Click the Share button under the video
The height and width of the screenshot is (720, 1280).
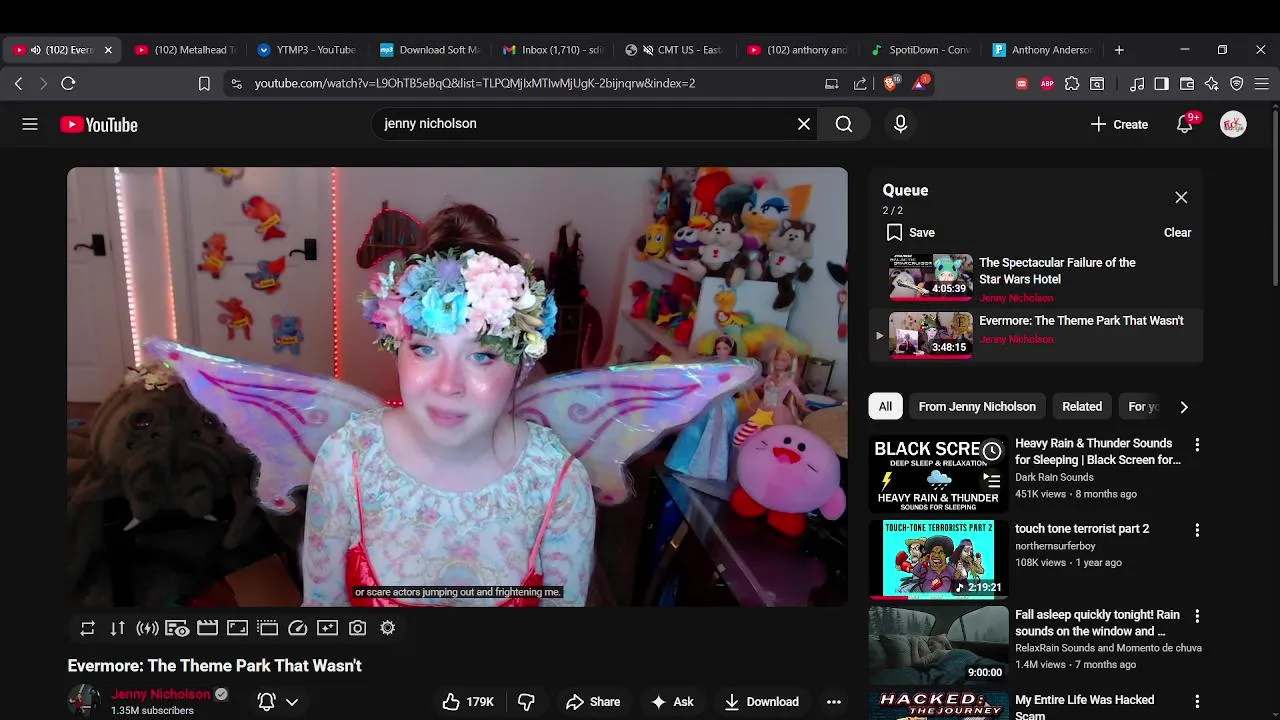point(593,702)
